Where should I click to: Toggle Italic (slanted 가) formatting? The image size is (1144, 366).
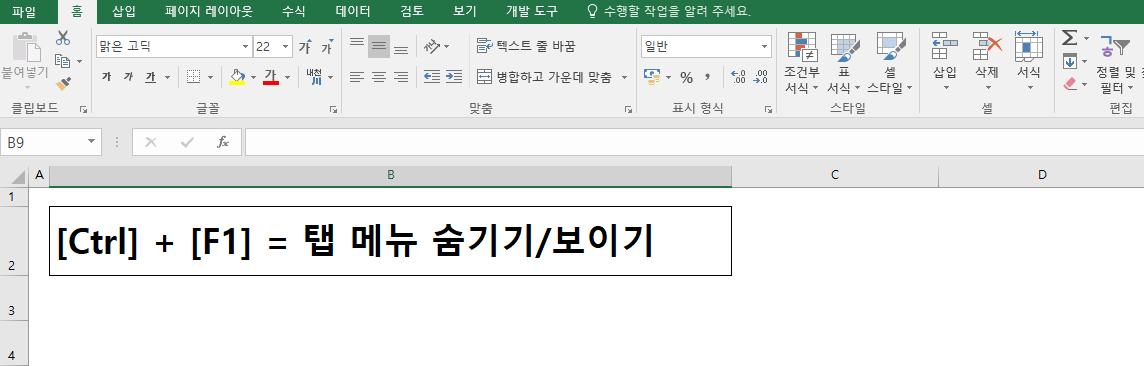click(x=128, y=77)
